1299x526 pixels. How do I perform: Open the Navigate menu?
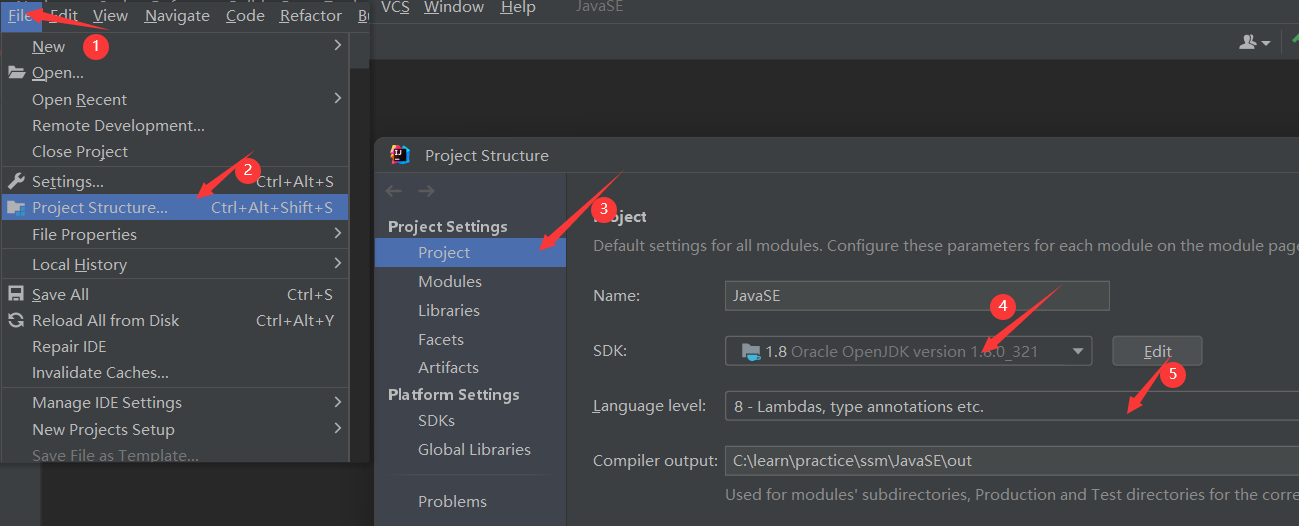point(177,15)
